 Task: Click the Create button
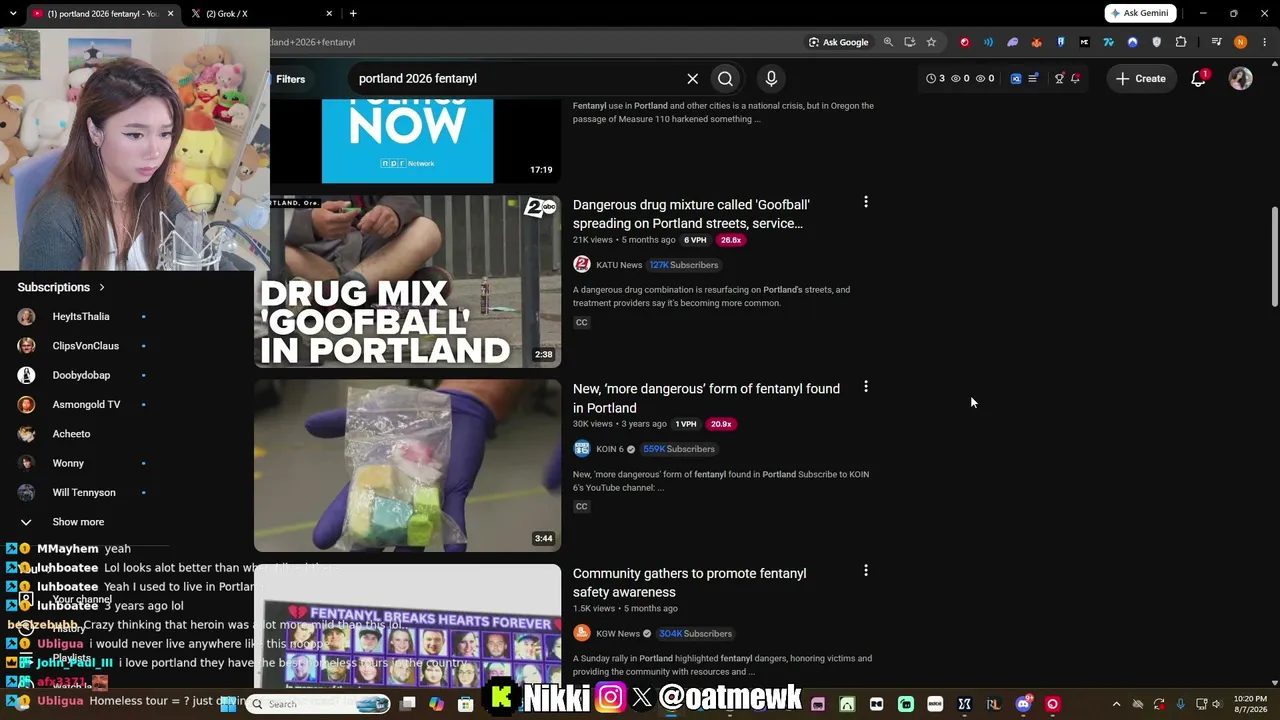1141,78
